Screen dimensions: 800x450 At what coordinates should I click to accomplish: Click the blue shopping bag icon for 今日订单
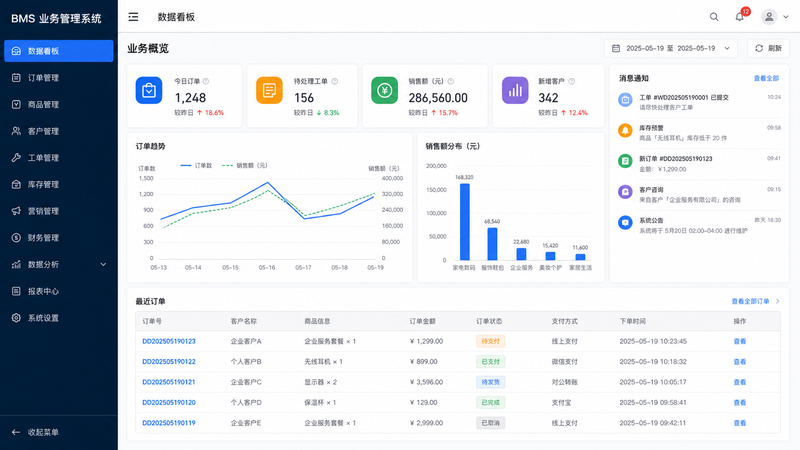(x=149, y=90)
